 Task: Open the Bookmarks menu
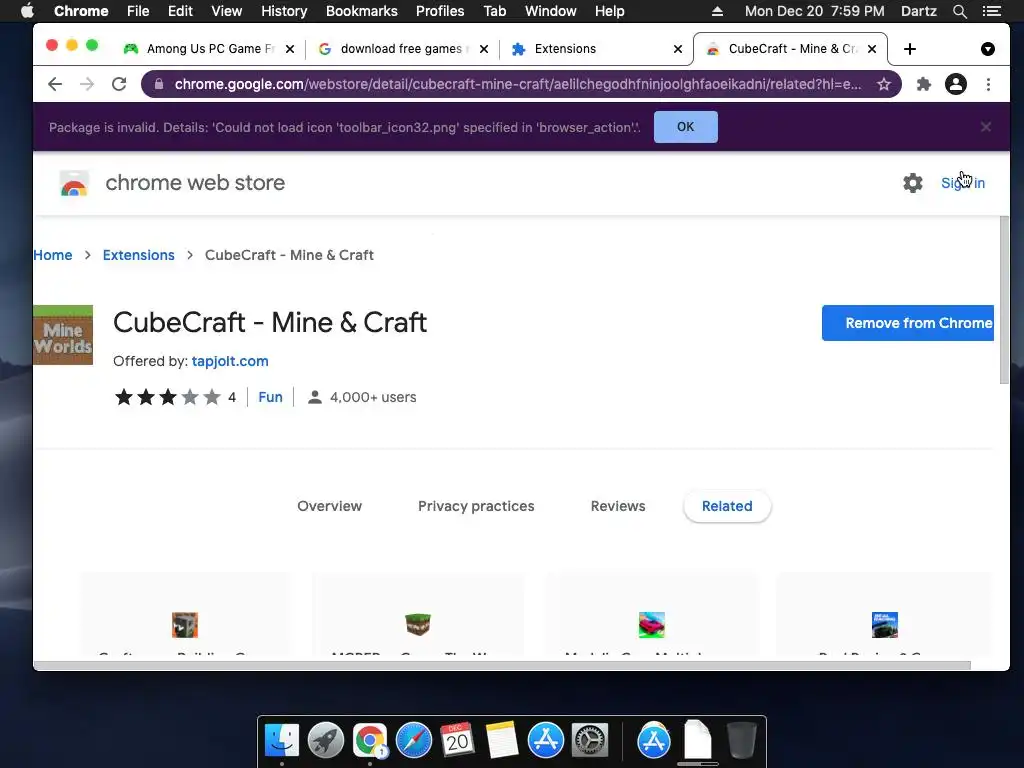pyautogui.click(x=362, y=11)
